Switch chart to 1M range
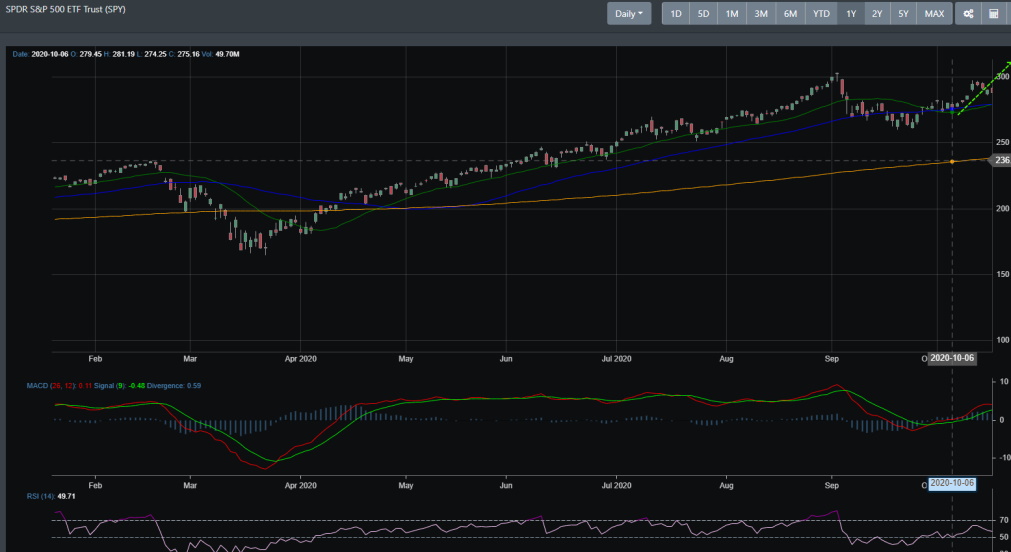1011x552 pixels. [732, 14]
